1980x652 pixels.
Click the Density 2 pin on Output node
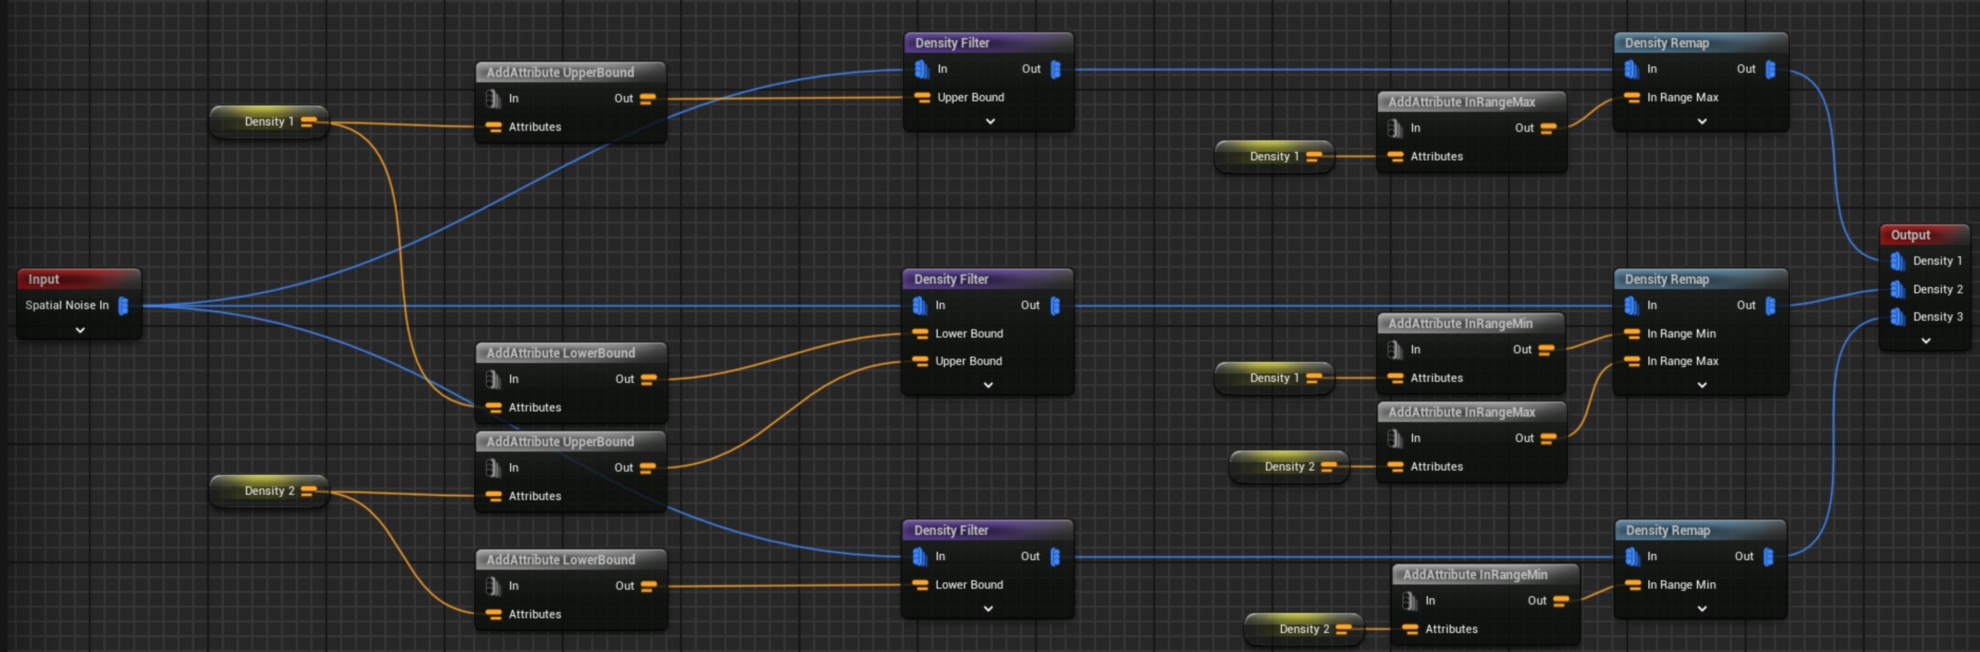click(x=1897, y=289)
